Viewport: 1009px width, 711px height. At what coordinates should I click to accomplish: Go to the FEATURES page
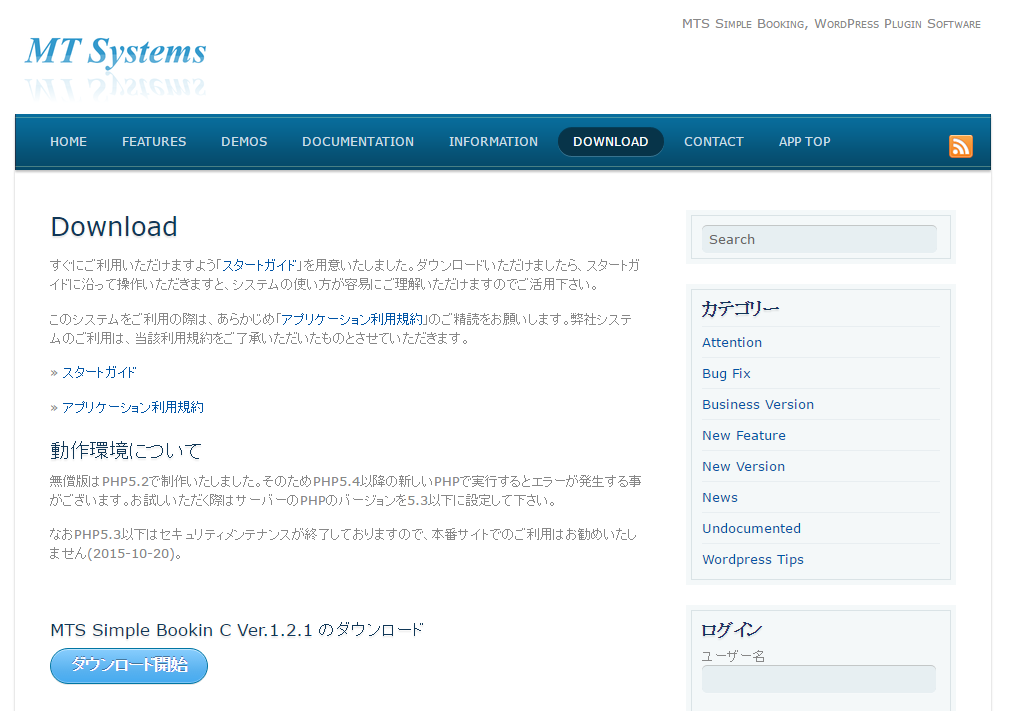[x=154, y=142]
